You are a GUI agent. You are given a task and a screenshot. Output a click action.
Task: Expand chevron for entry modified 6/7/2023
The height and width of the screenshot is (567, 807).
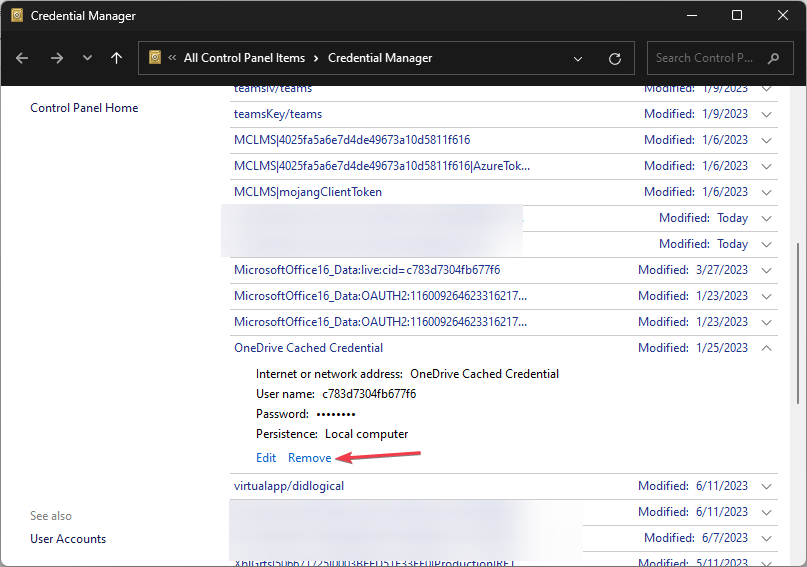coord(766,538)
